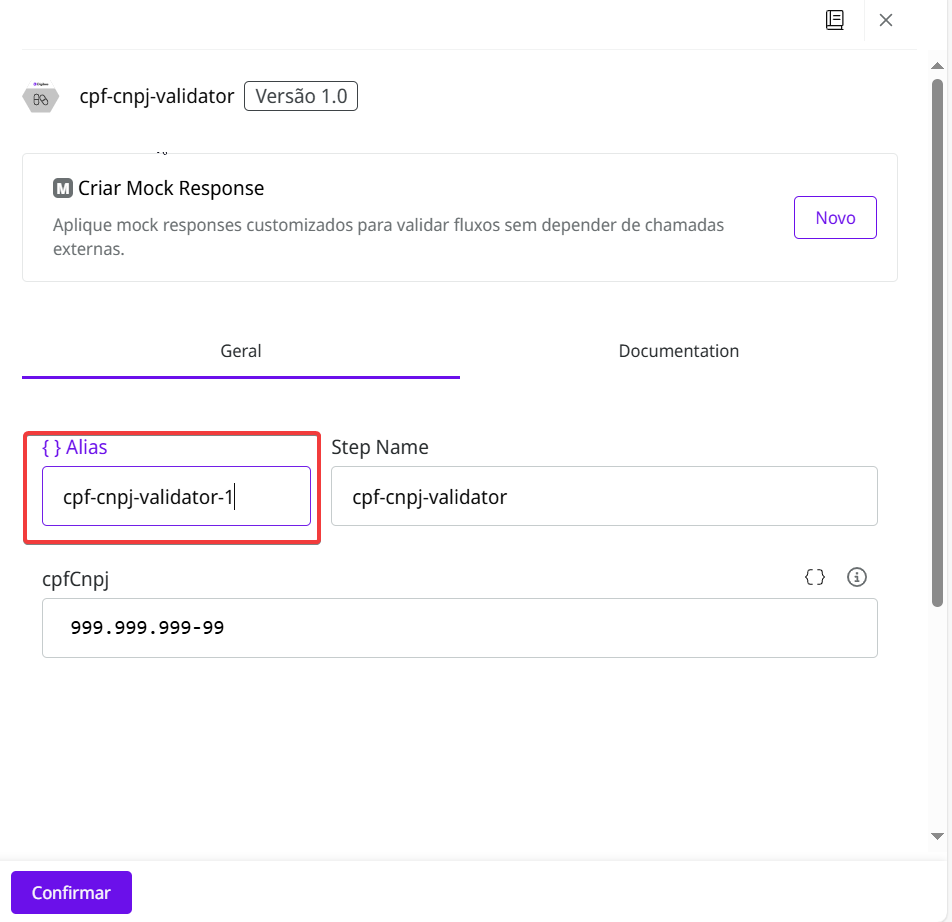Confirm the step configuration
This screenshot has width=952, height=922.
click(x=71, y=893)
